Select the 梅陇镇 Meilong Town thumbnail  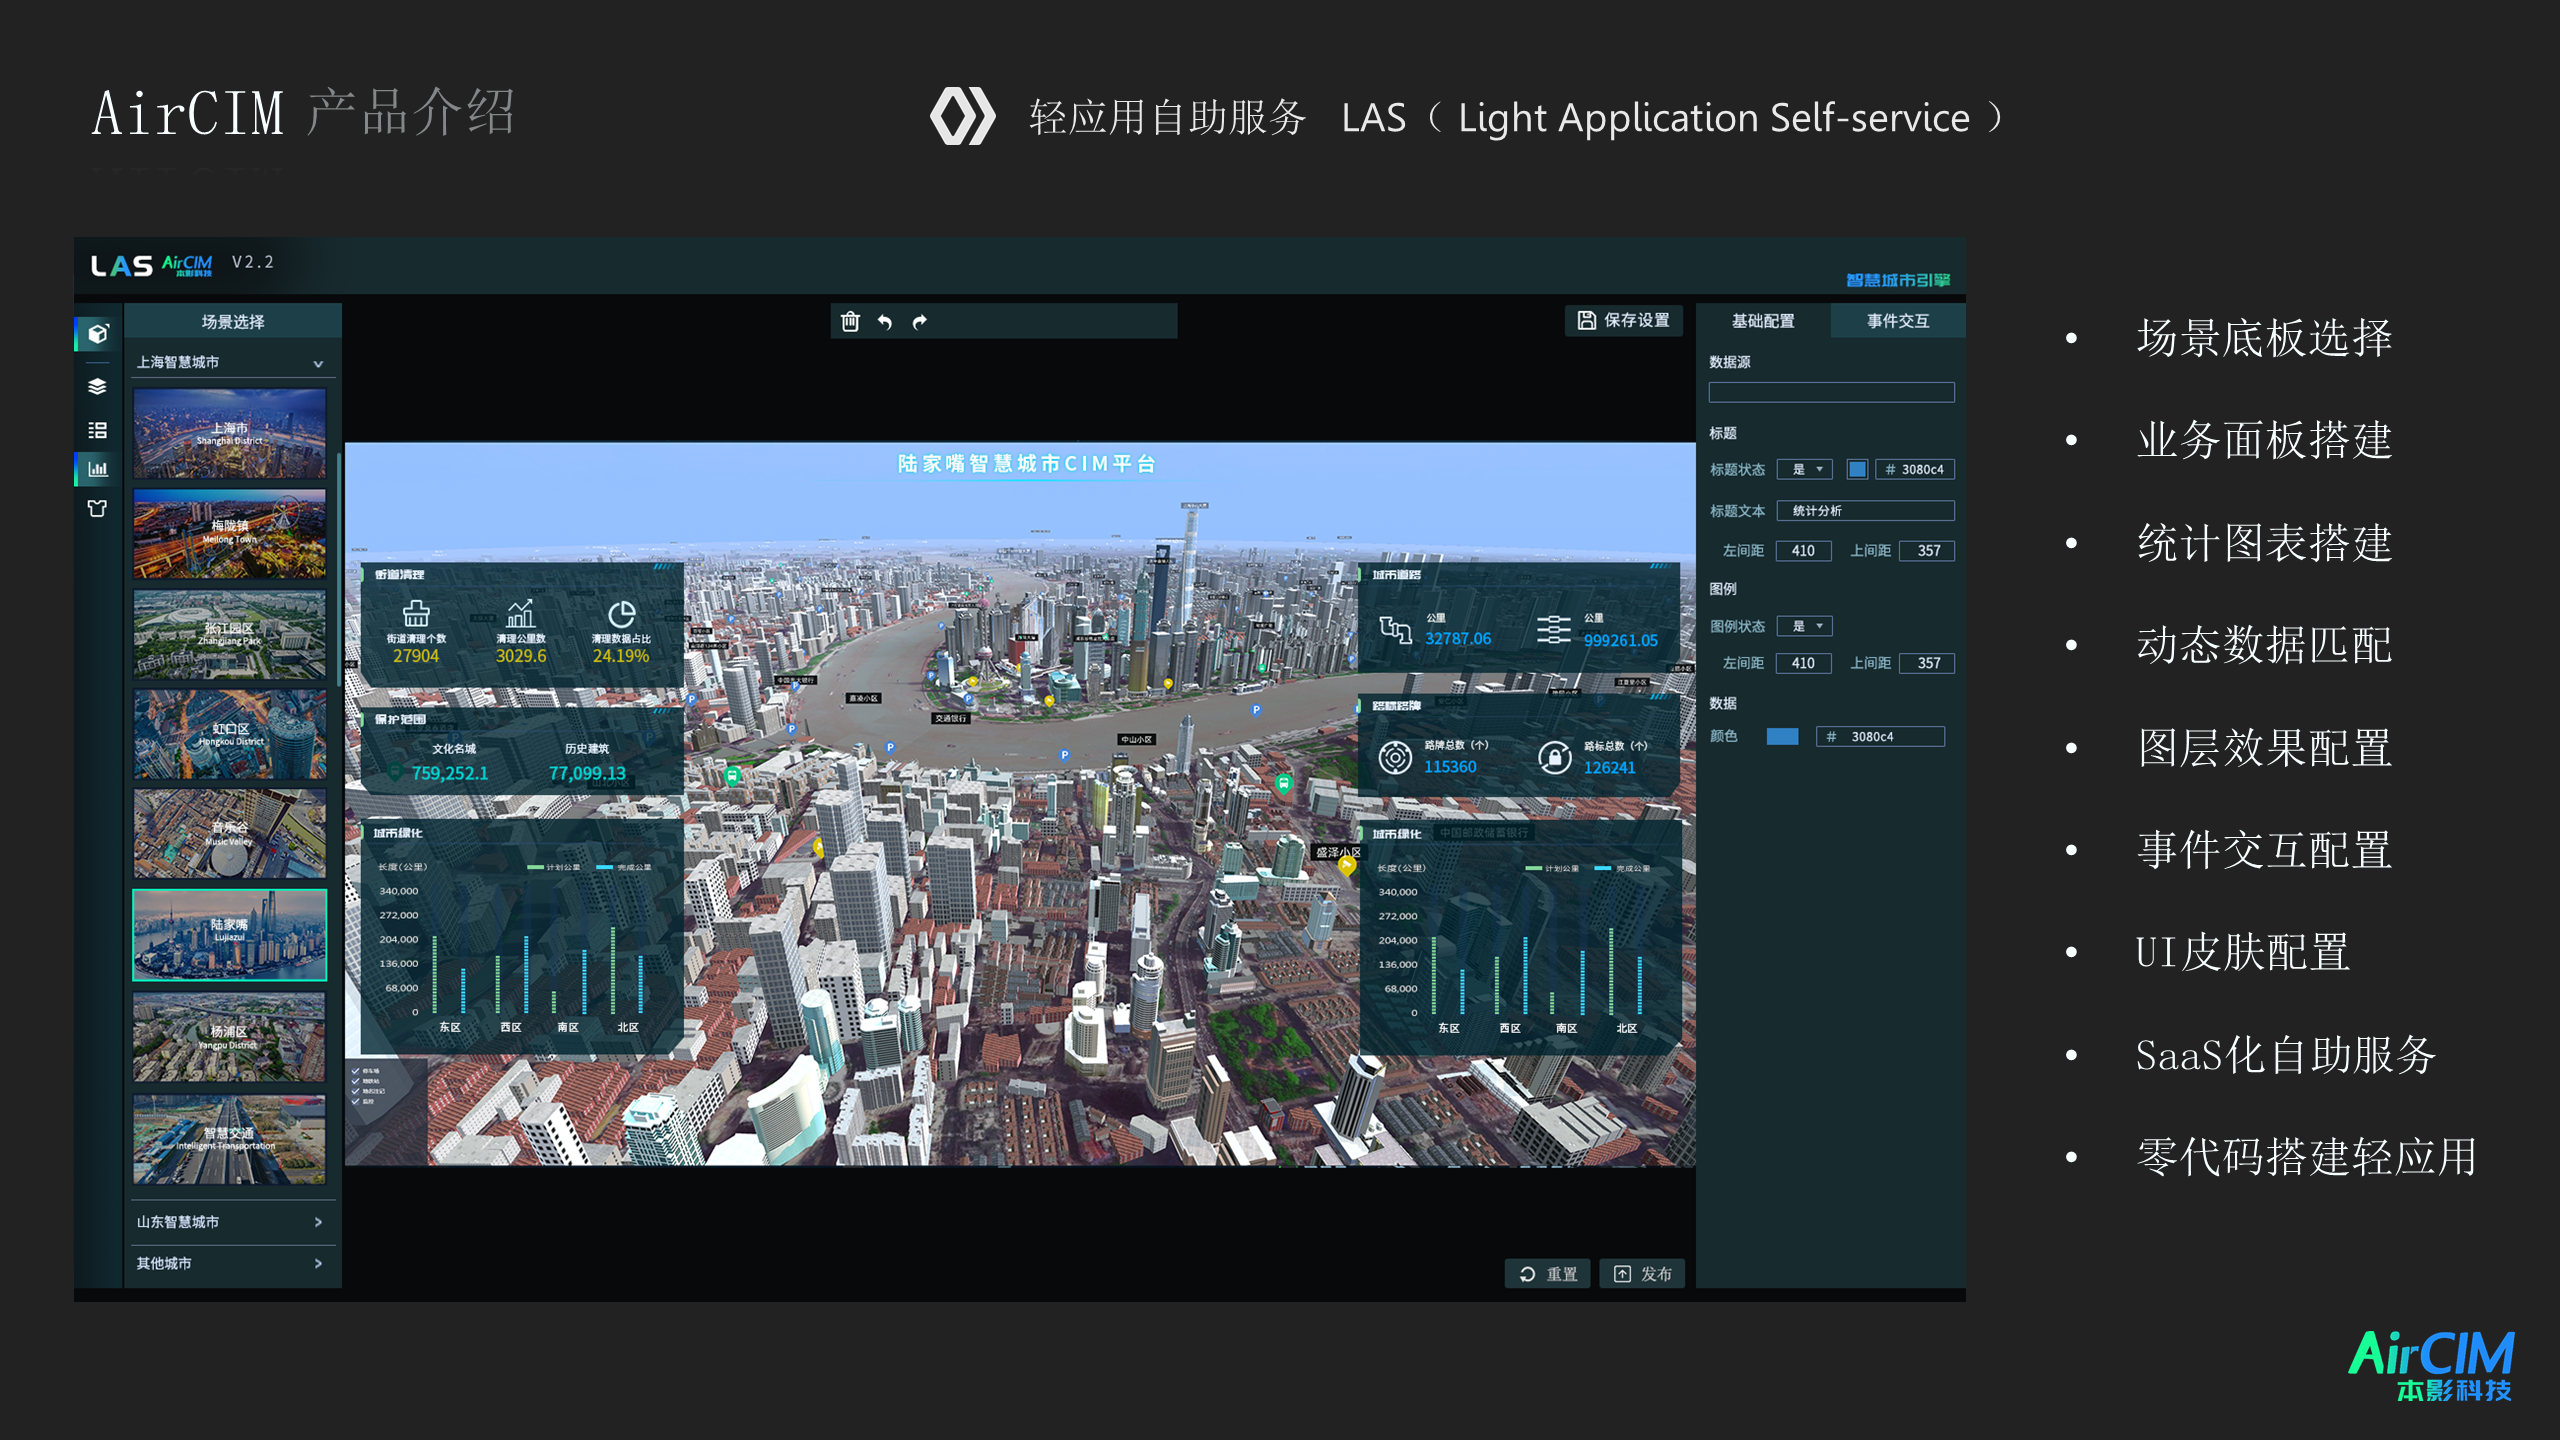point(230,533)
